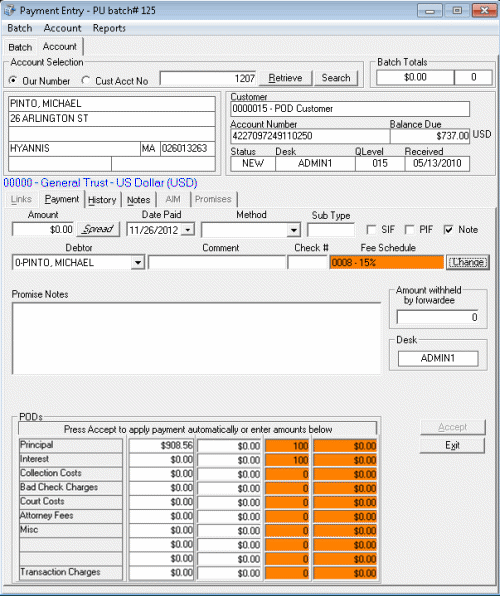Click the zip code 026013263 field
Screen dimensions: 500x596
(187, 149)
